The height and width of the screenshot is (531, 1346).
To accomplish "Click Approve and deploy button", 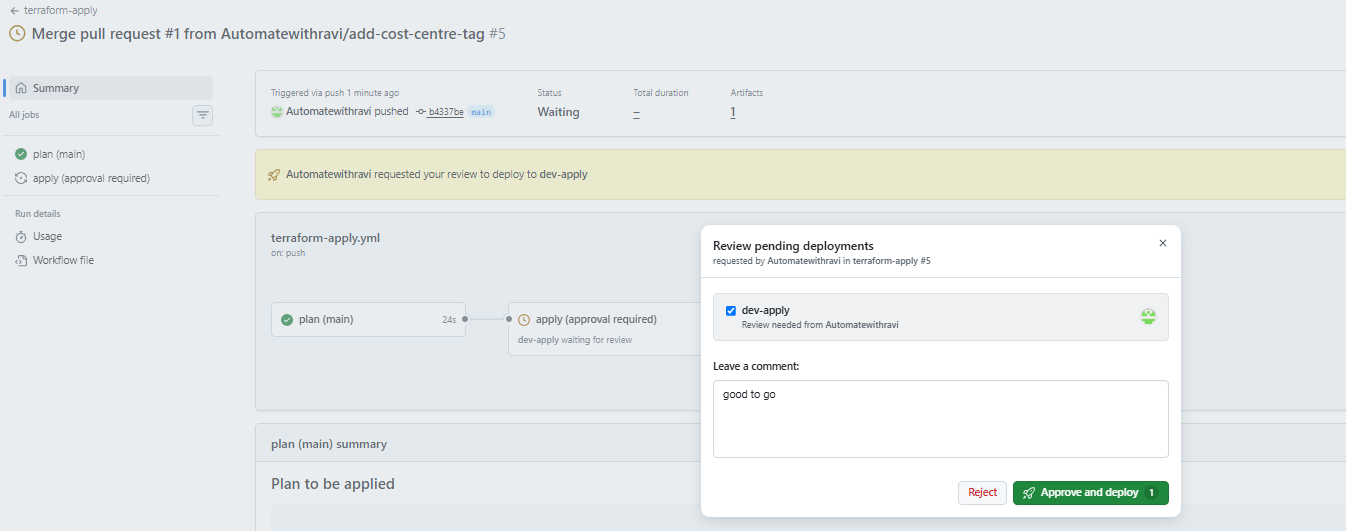I will 1090,493.
